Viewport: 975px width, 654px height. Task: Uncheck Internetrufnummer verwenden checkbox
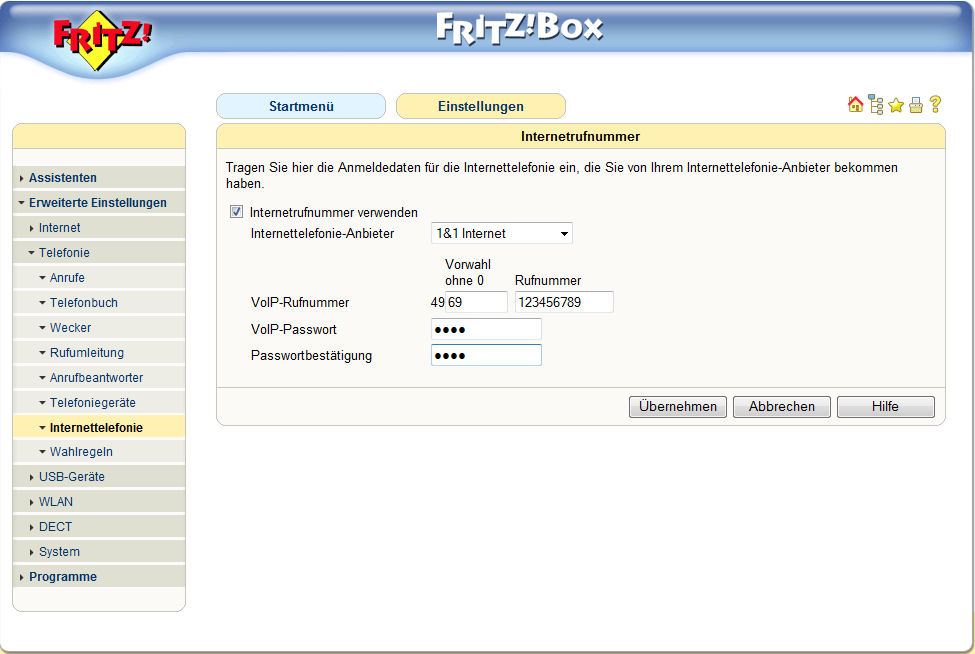[236, 212]
